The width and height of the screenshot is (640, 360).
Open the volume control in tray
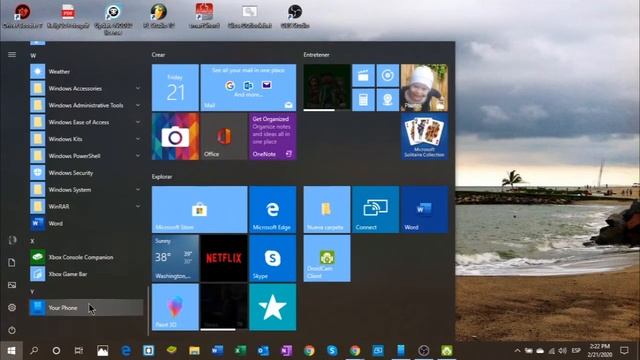coord(562,351)
